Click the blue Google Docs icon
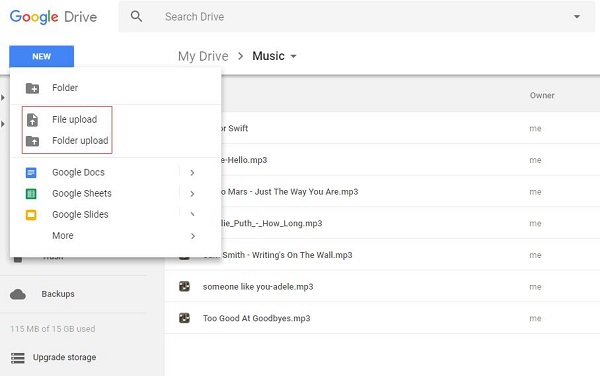The image size is (600, 376). point(31,173)
